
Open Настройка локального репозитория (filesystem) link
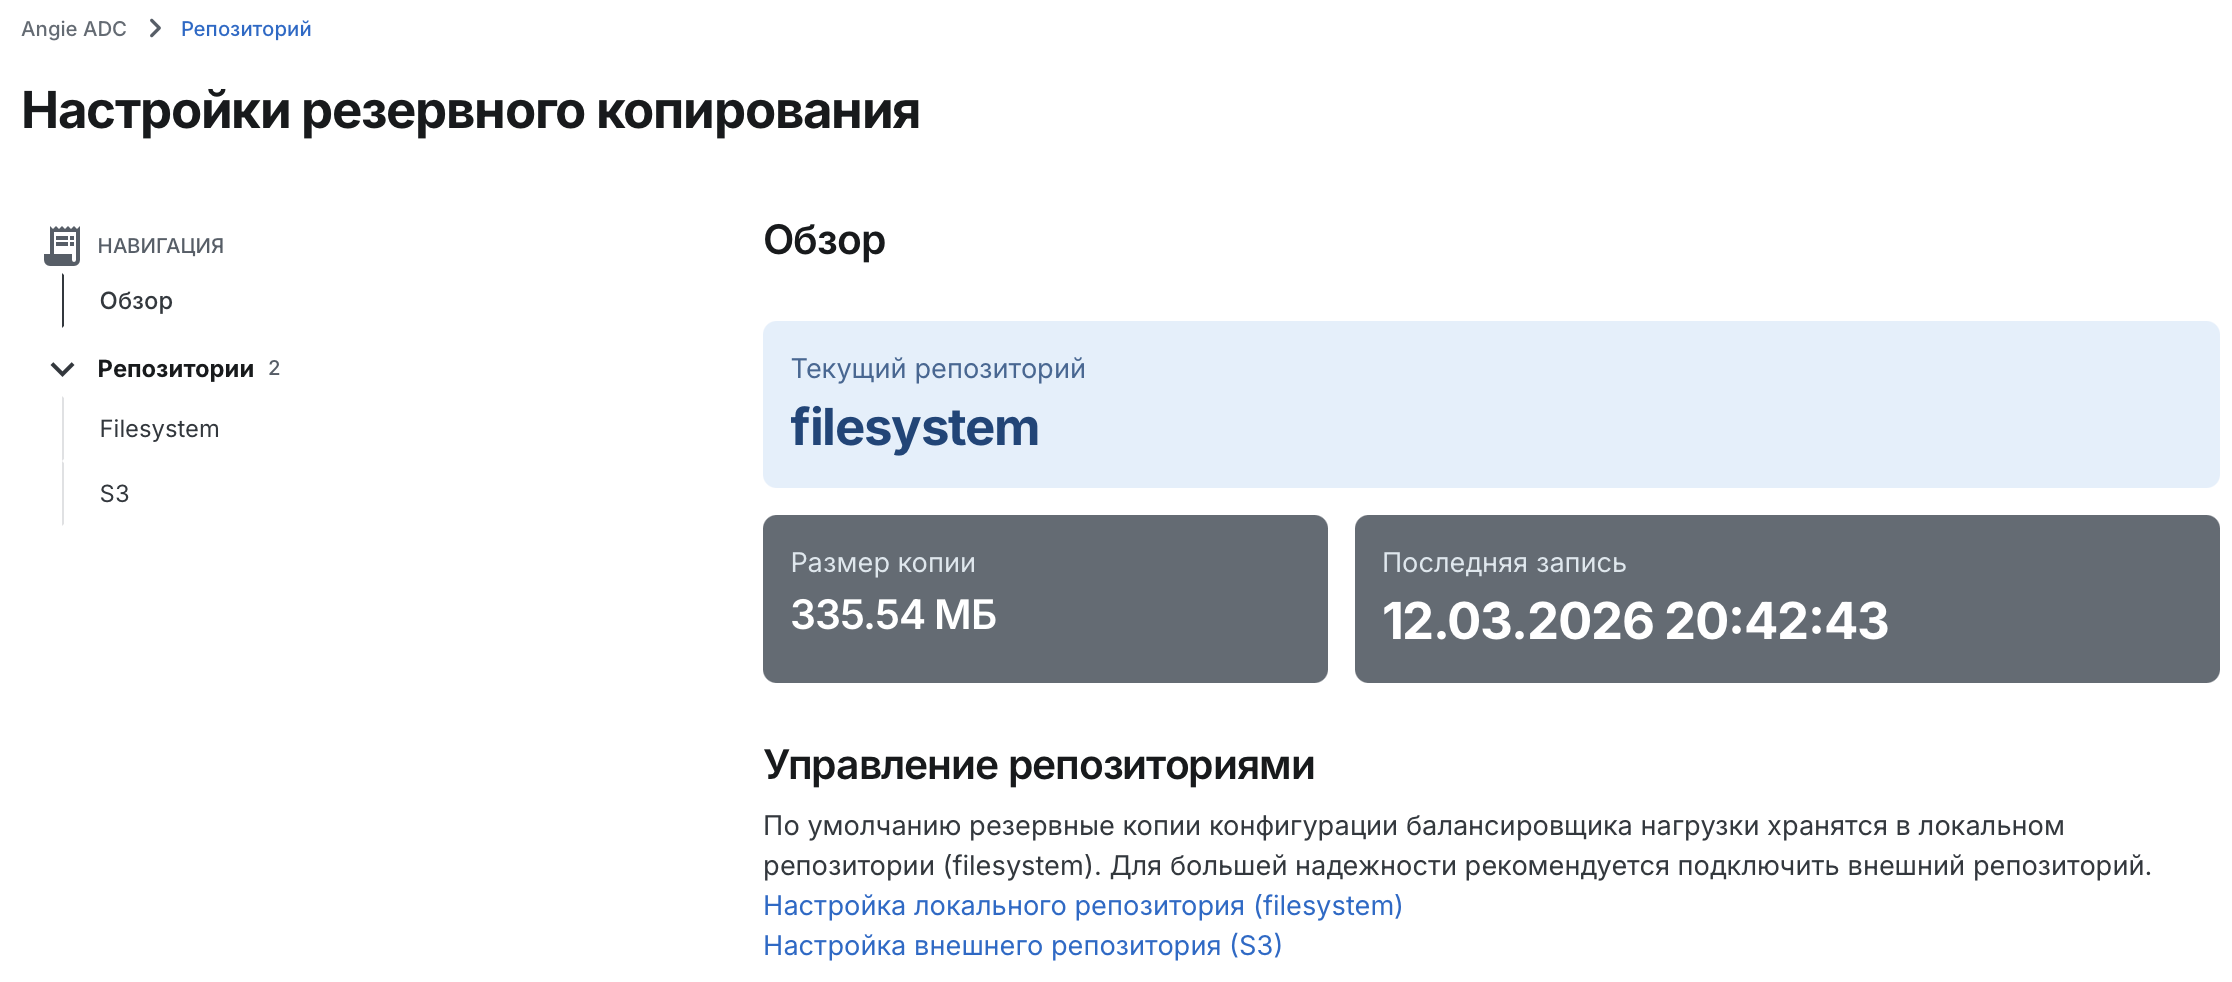coord(1083,906)
